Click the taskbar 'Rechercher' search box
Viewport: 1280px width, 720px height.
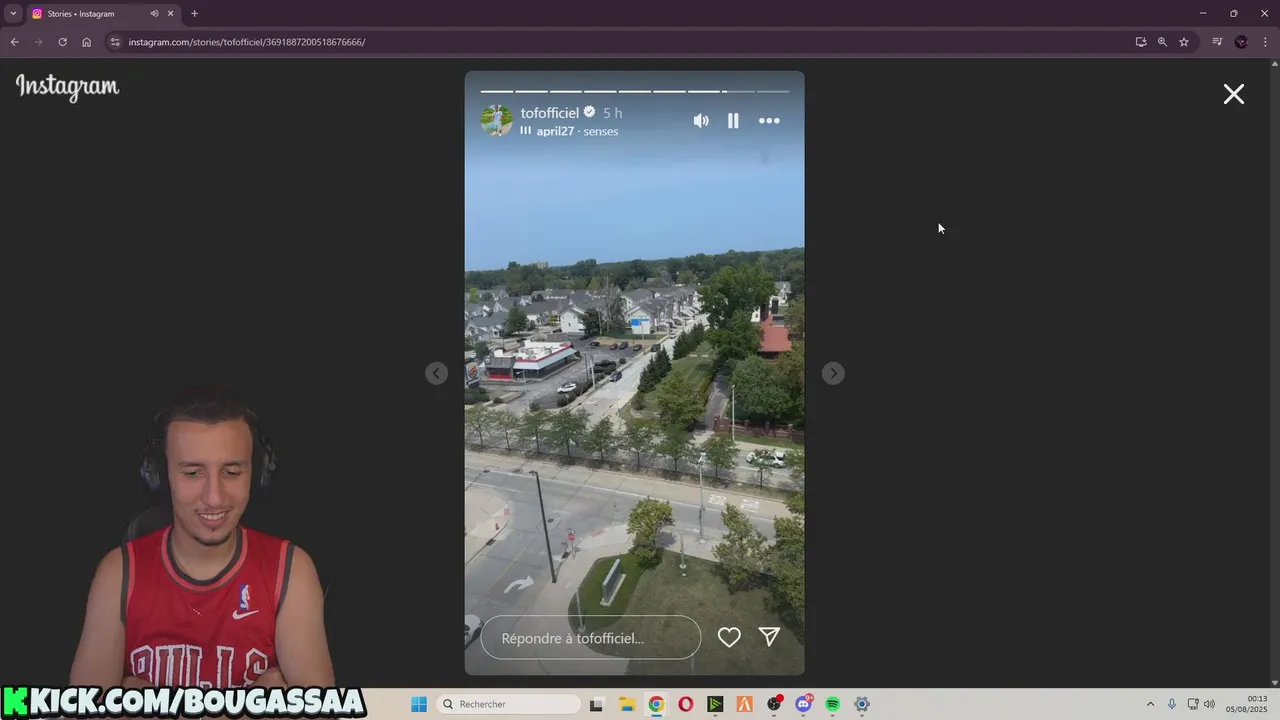[x=509, y=704]
